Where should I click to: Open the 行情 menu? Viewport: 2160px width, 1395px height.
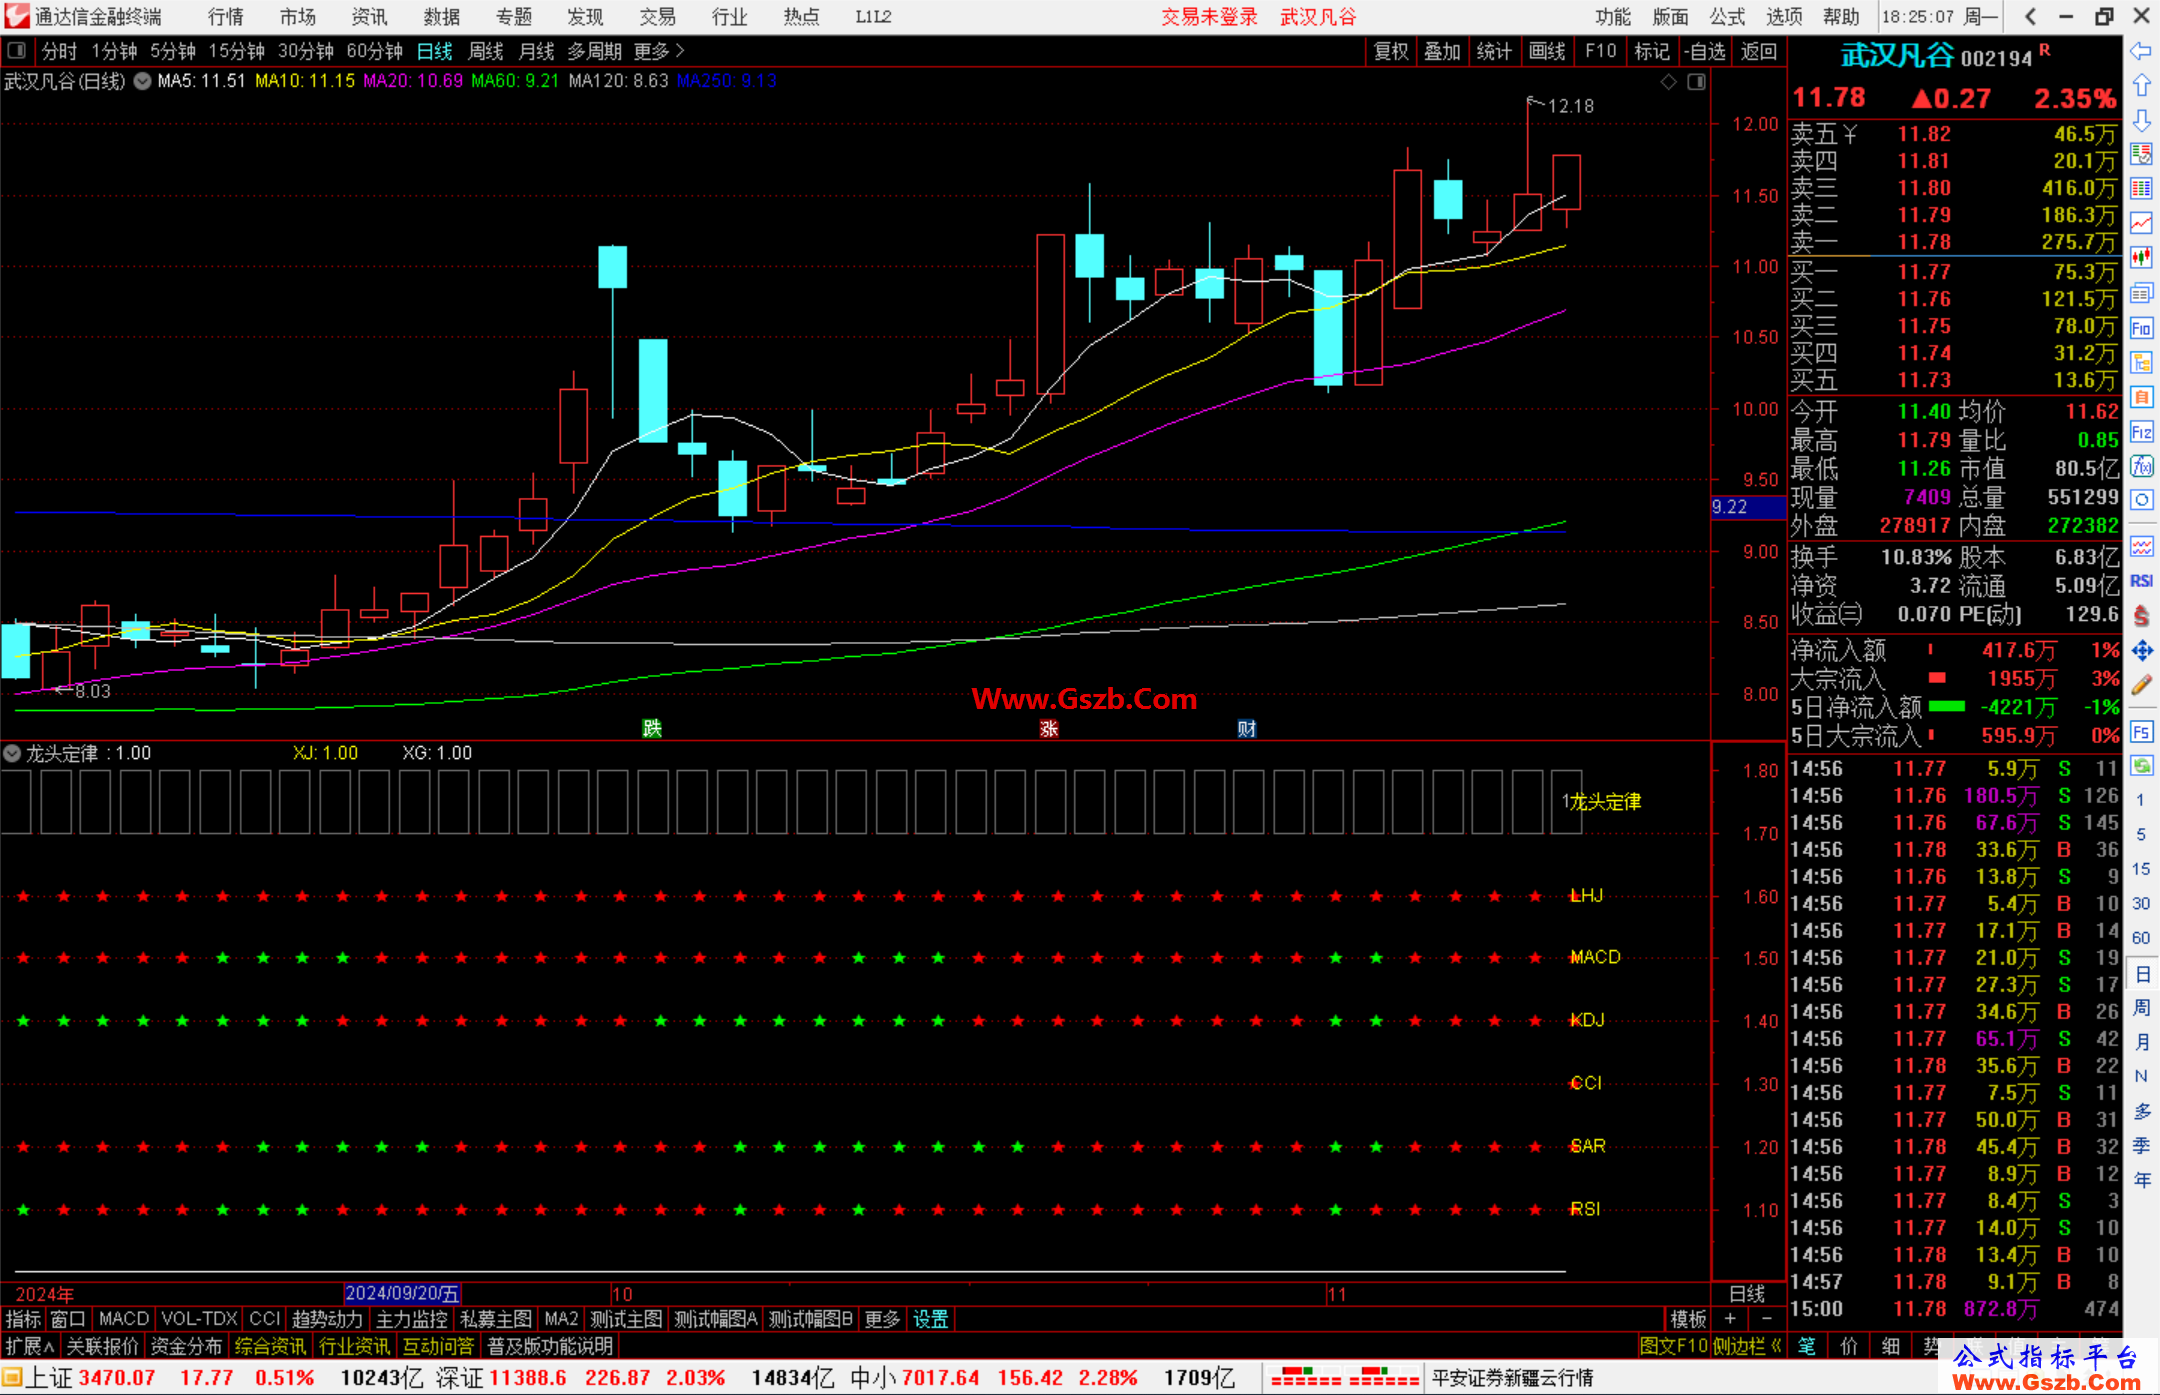point(226,17)
